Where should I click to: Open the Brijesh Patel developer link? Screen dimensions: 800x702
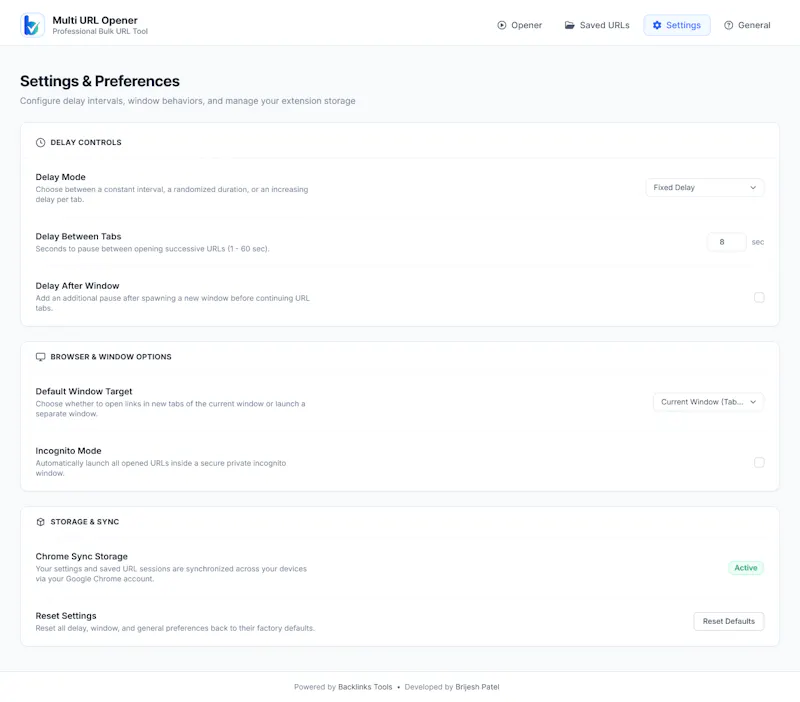coord(477,687)
